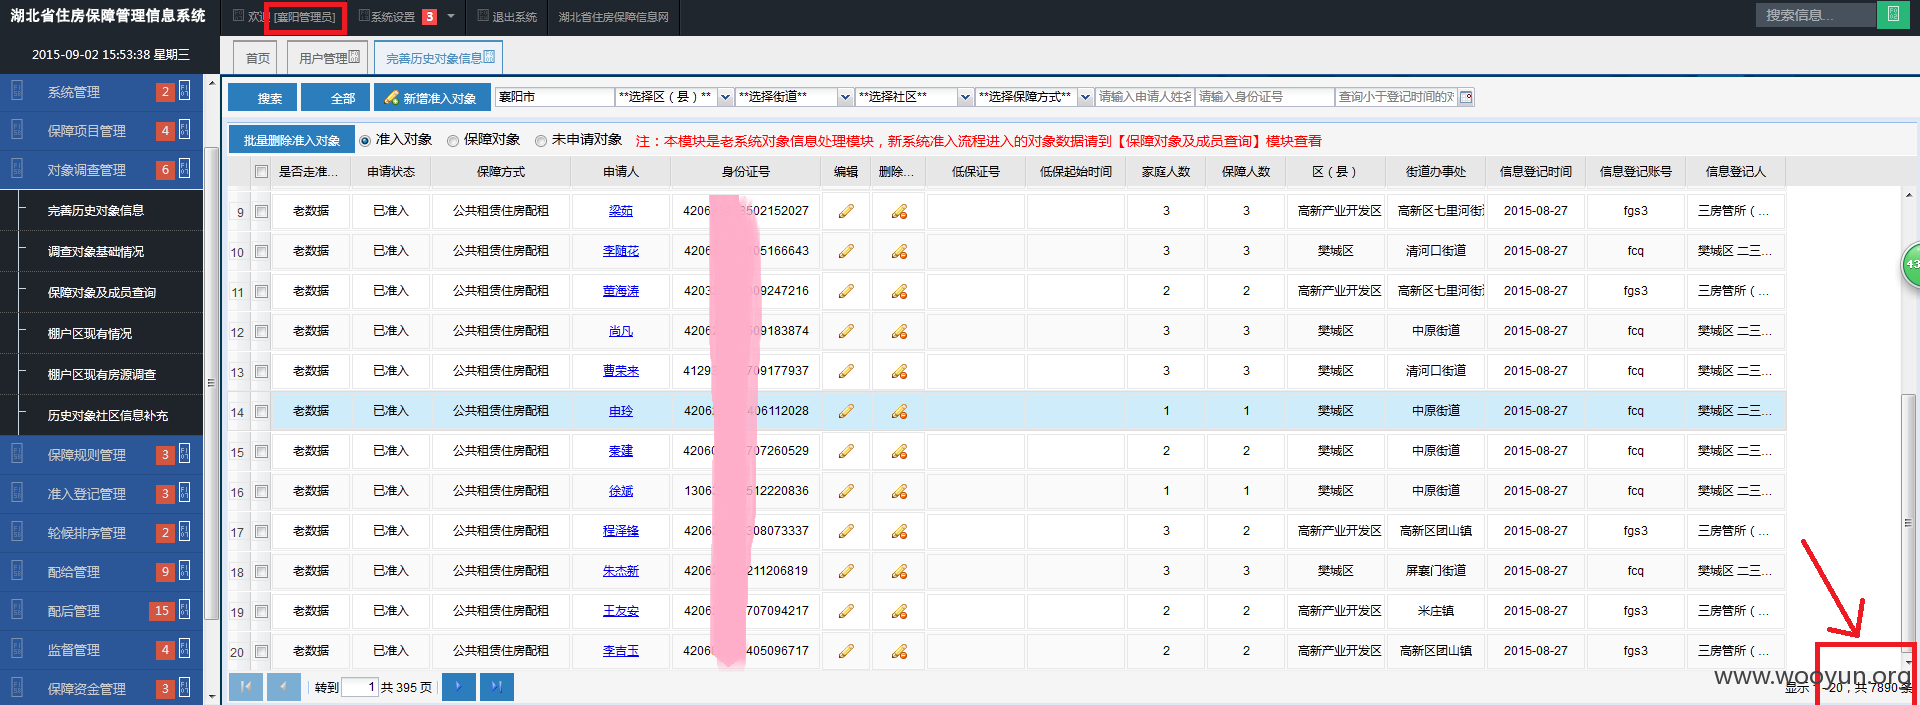1920x705 pixels.
Task: Open 保障对象及成员查询 in the sidebar
Action: 102,293
